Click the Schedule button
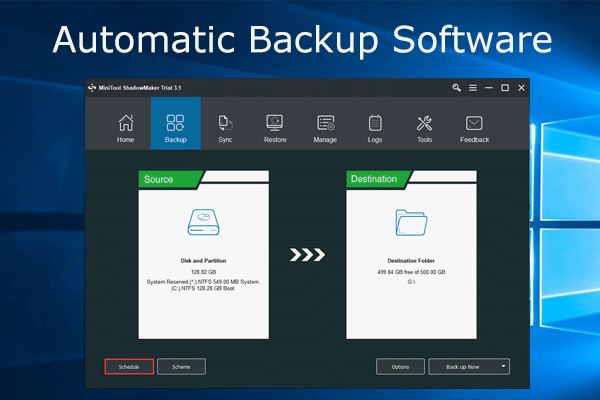Viewport: 600px width, 400px height. click(x=129, y=367)
